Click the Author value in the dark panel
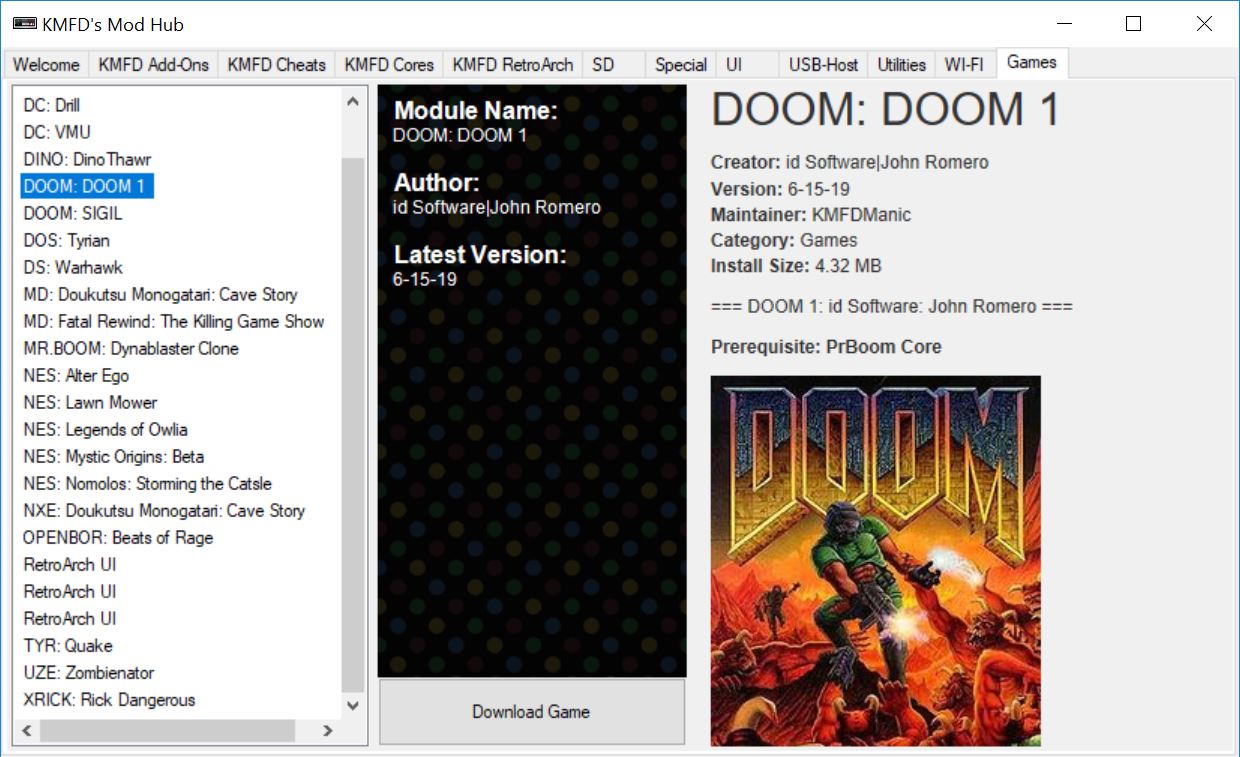Image resolution: width=1240 pixels, height=757 pixels. (x=497, y=208)
